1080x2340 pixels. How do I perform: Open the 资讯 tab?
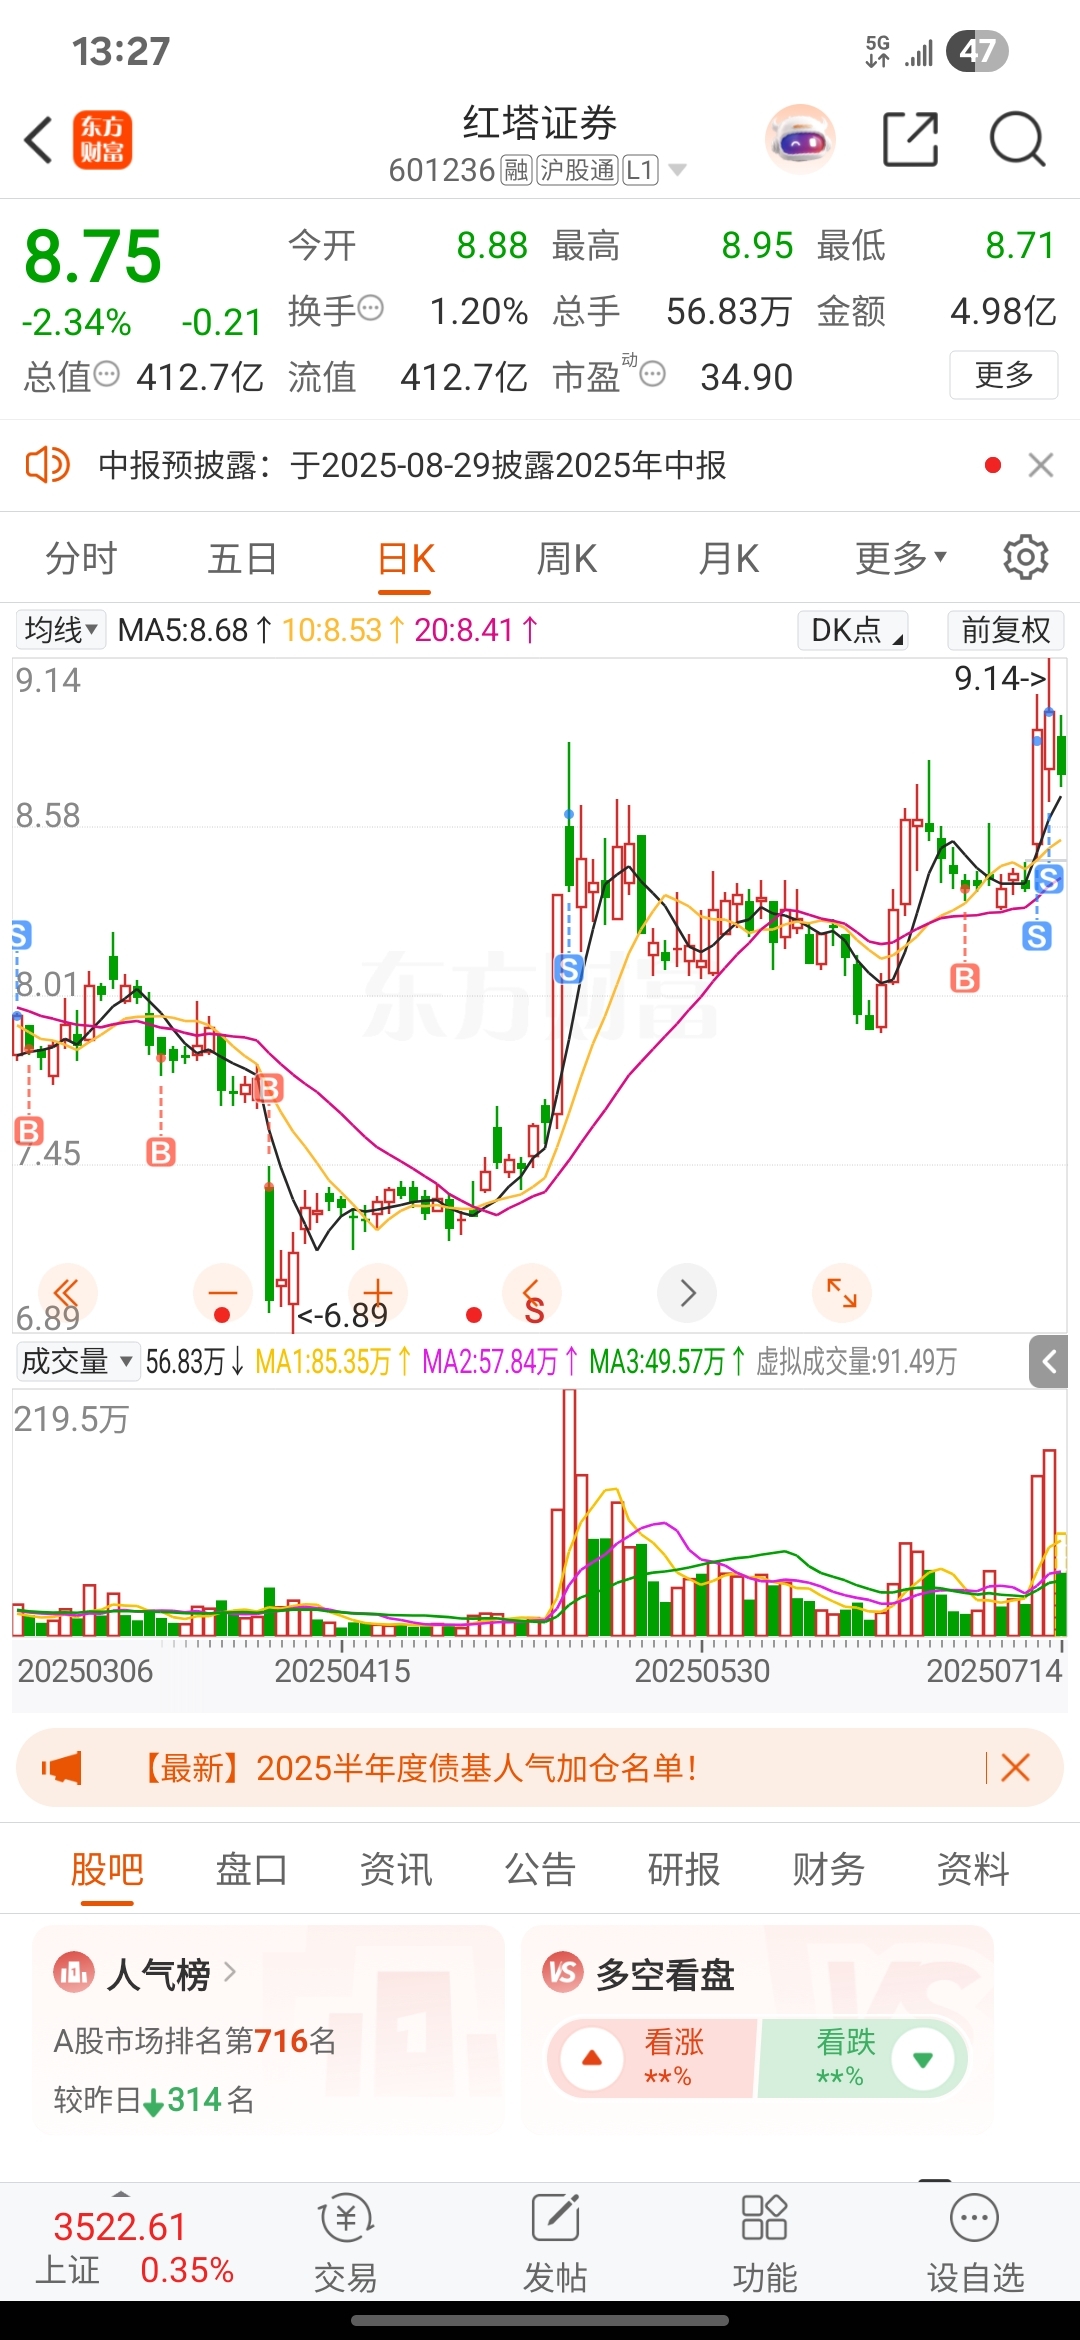(x=396, y=1868)
